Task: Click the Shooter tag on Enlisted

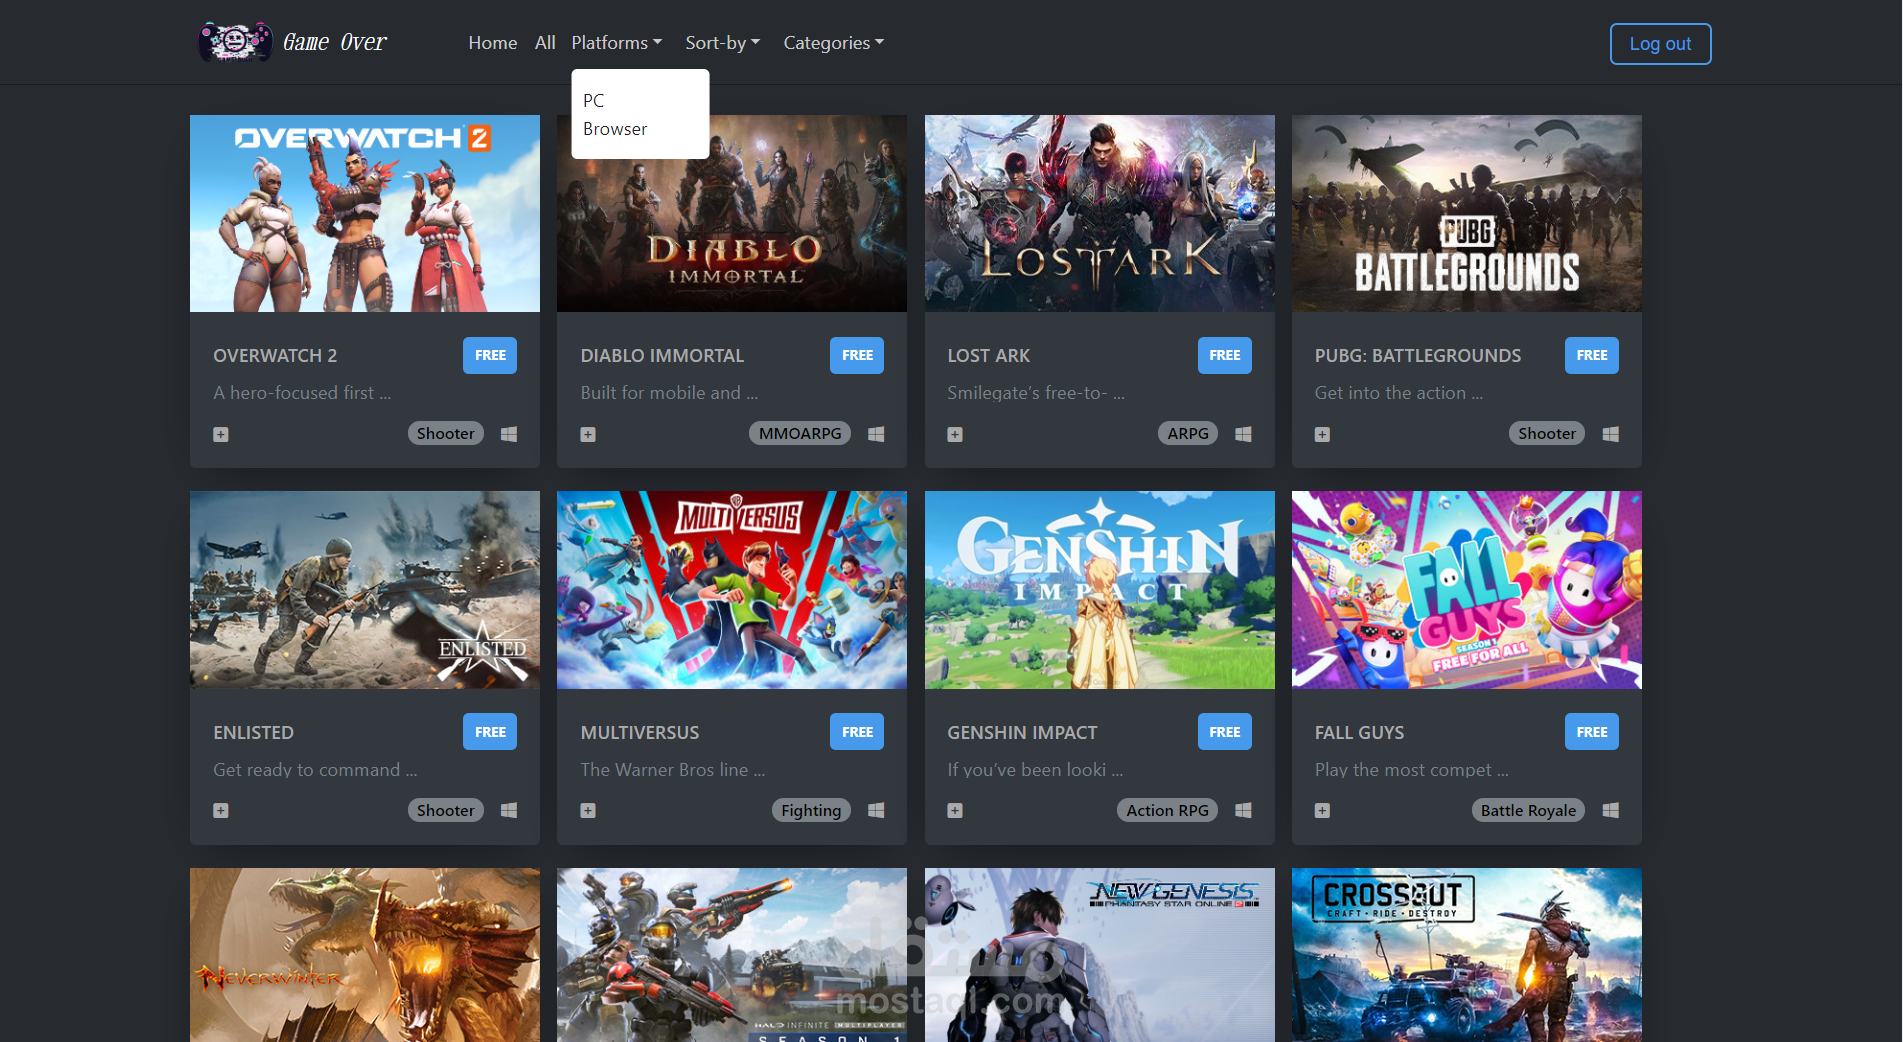Action: [446, 810]
